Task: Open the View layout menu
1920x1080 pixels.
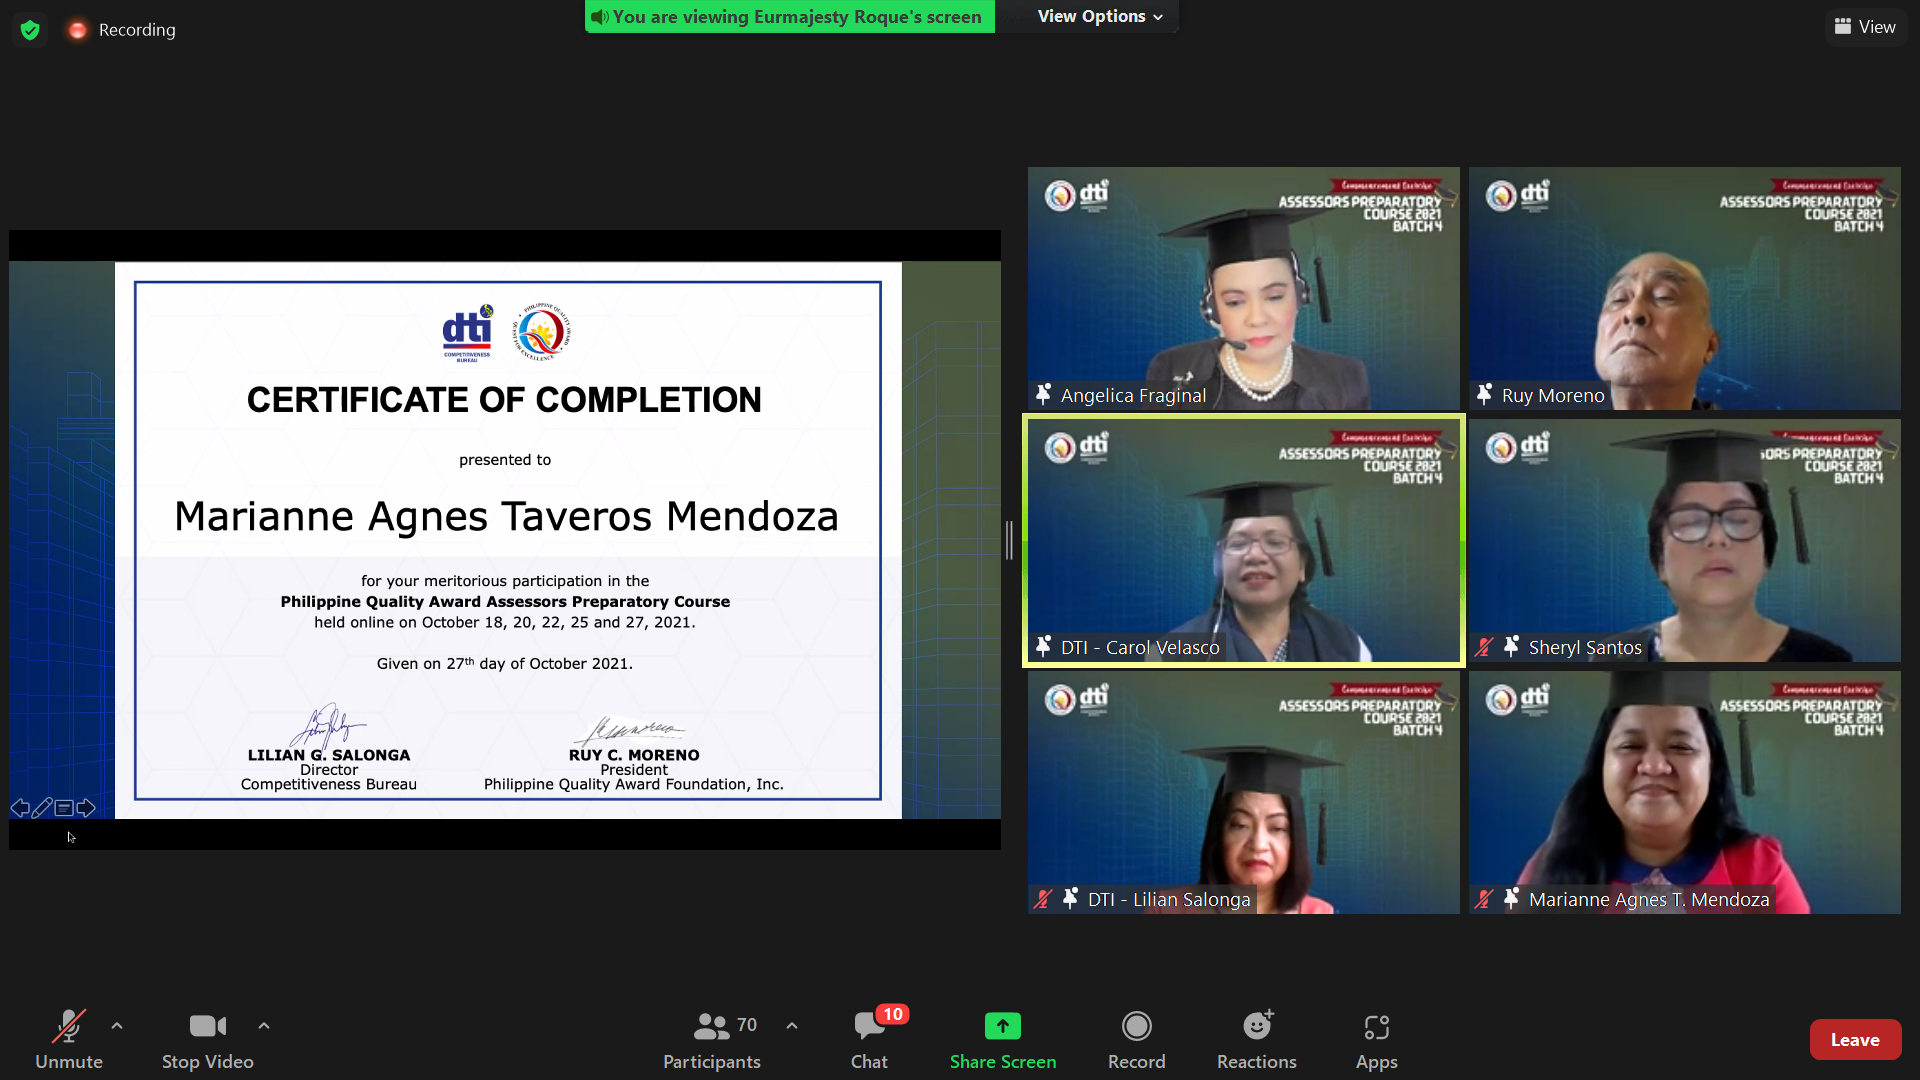Action: click(1865, 27)
